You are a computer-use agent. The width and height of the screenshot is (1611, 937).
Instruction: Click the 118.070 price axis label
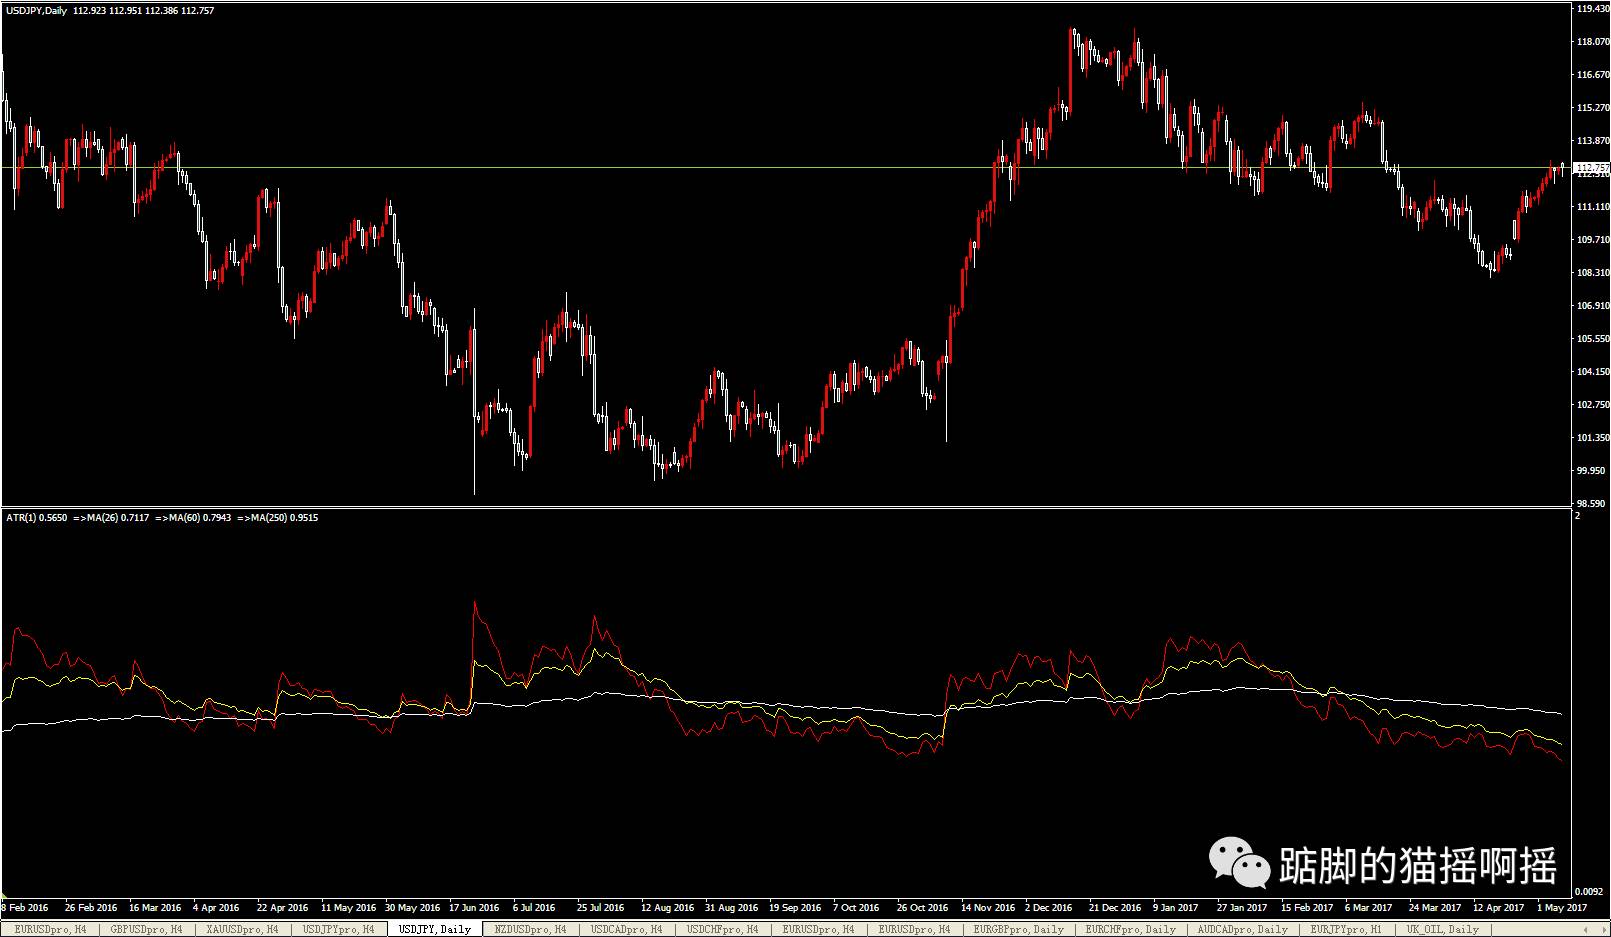pyautogui.click(x=1592, y=42)
